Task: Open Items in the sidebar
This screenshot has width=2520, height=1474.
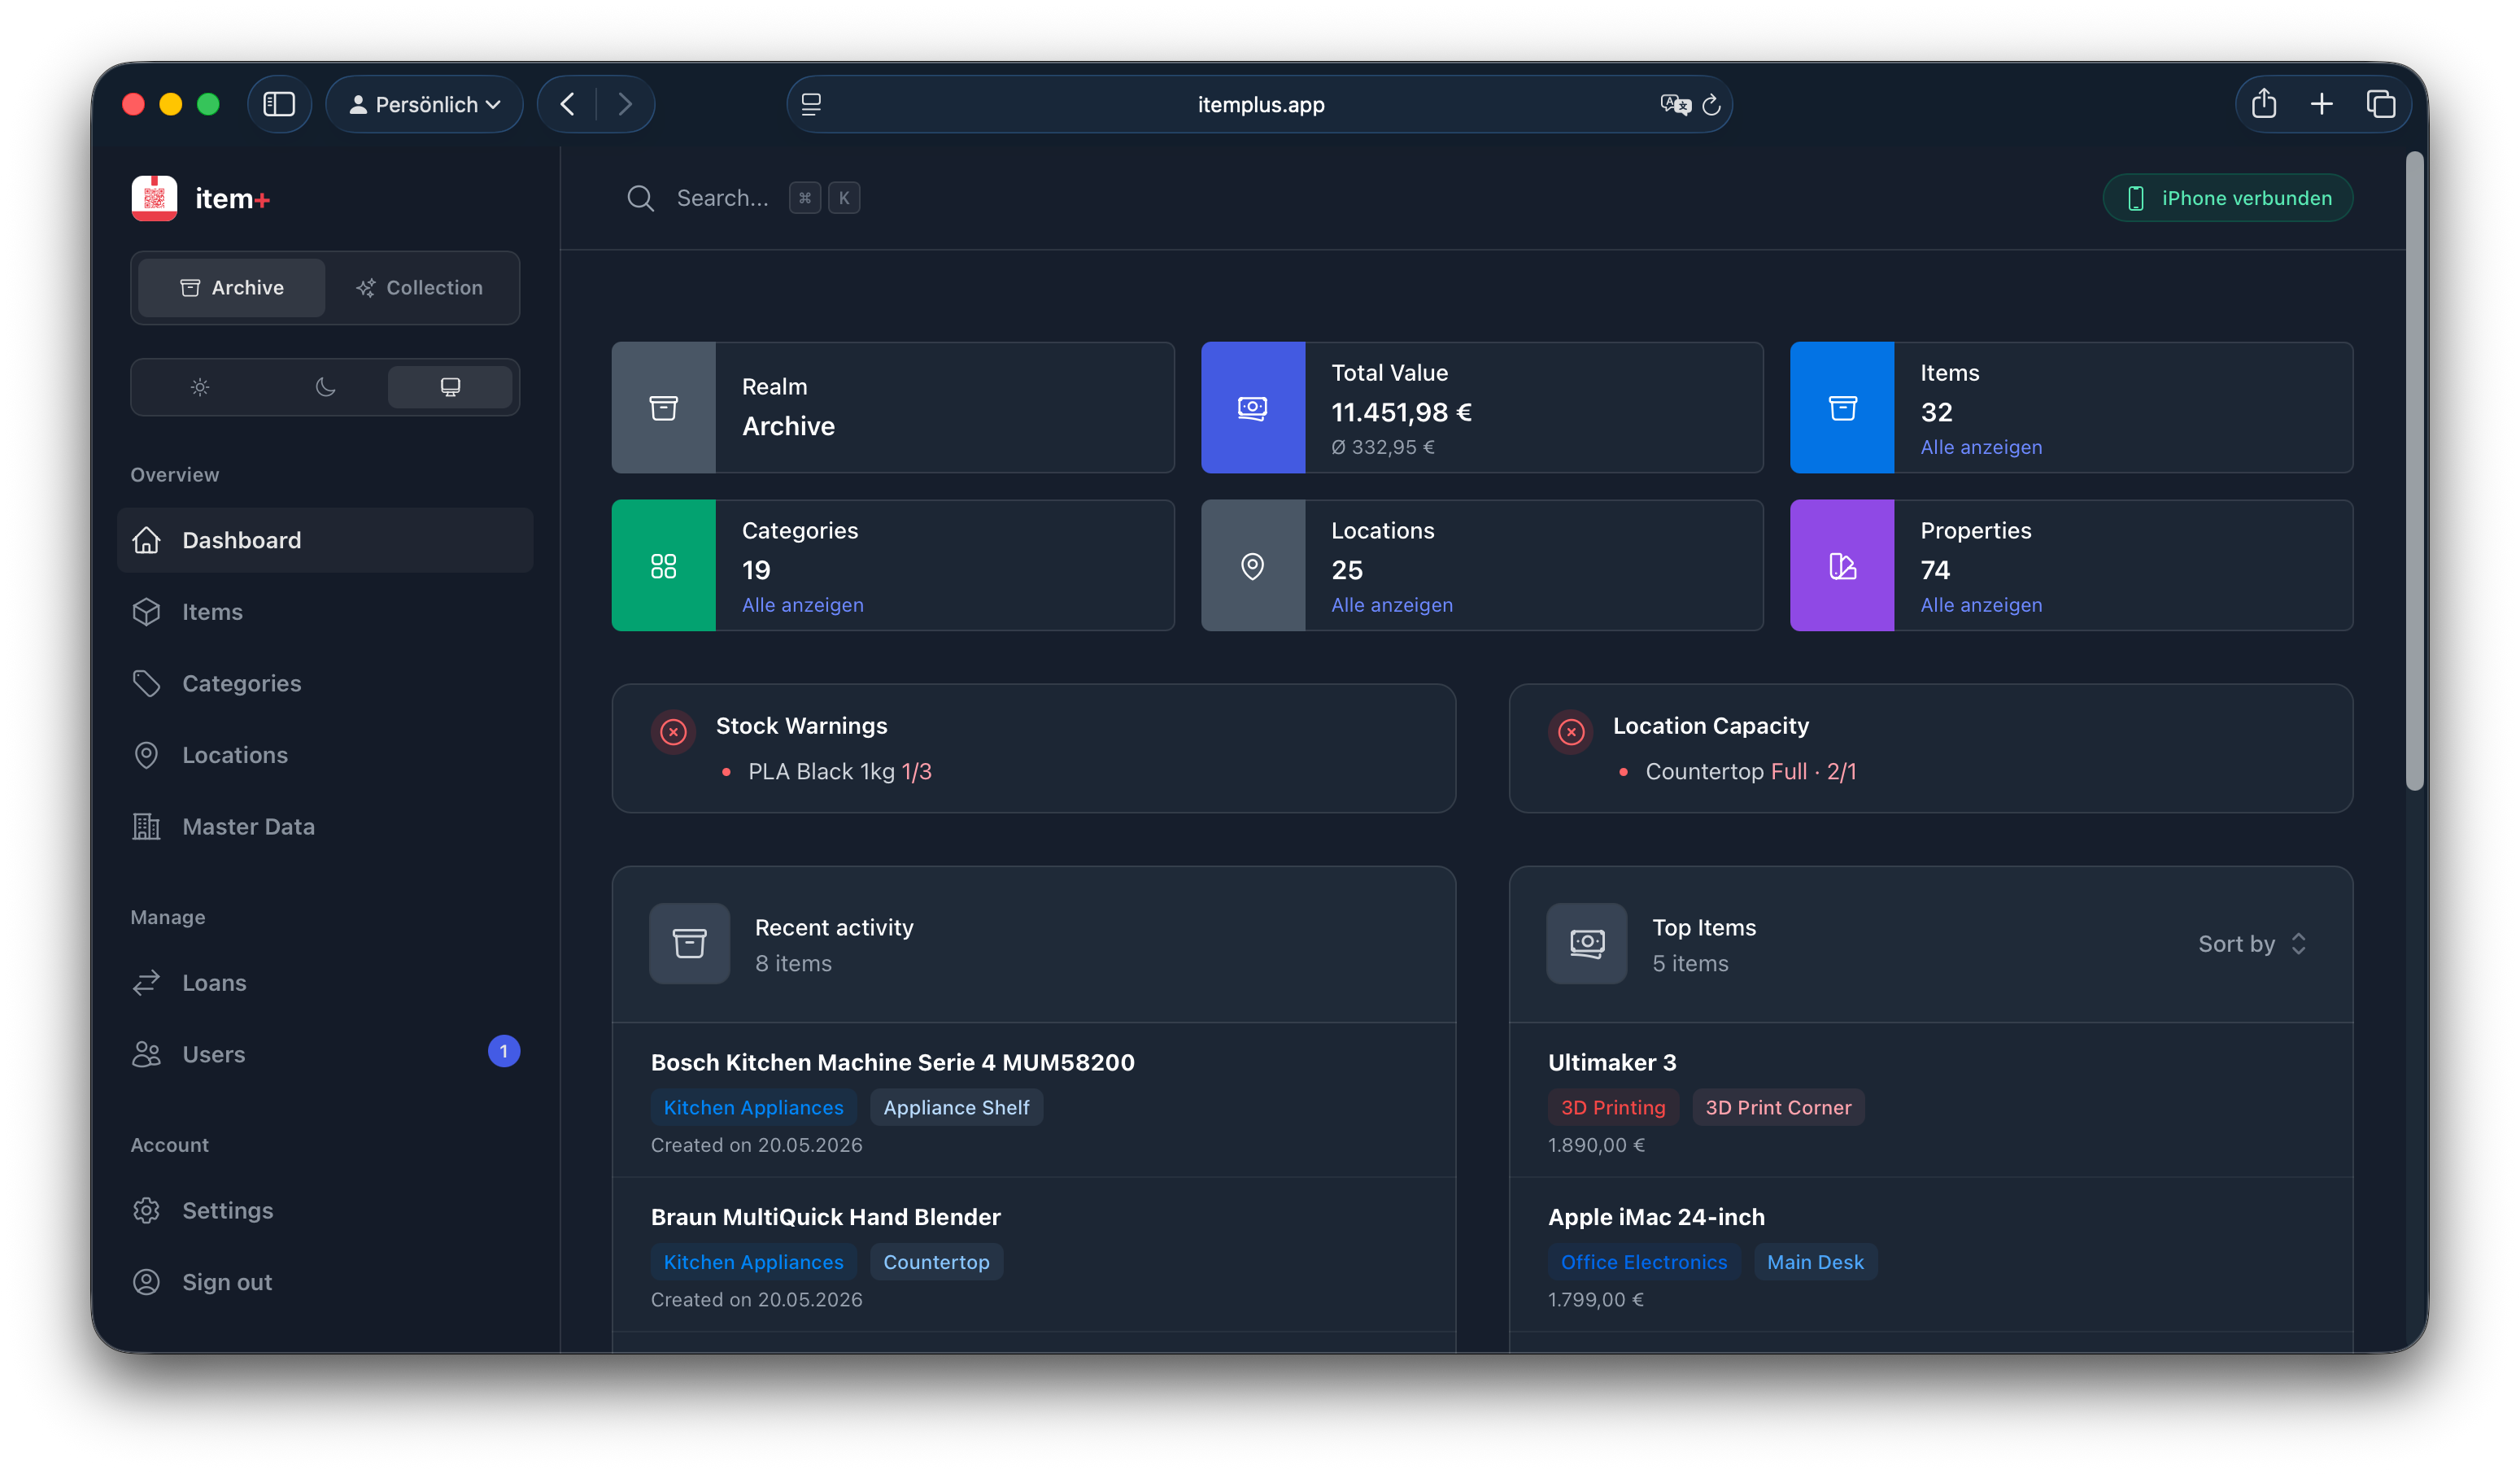Action: click(325, 612)
